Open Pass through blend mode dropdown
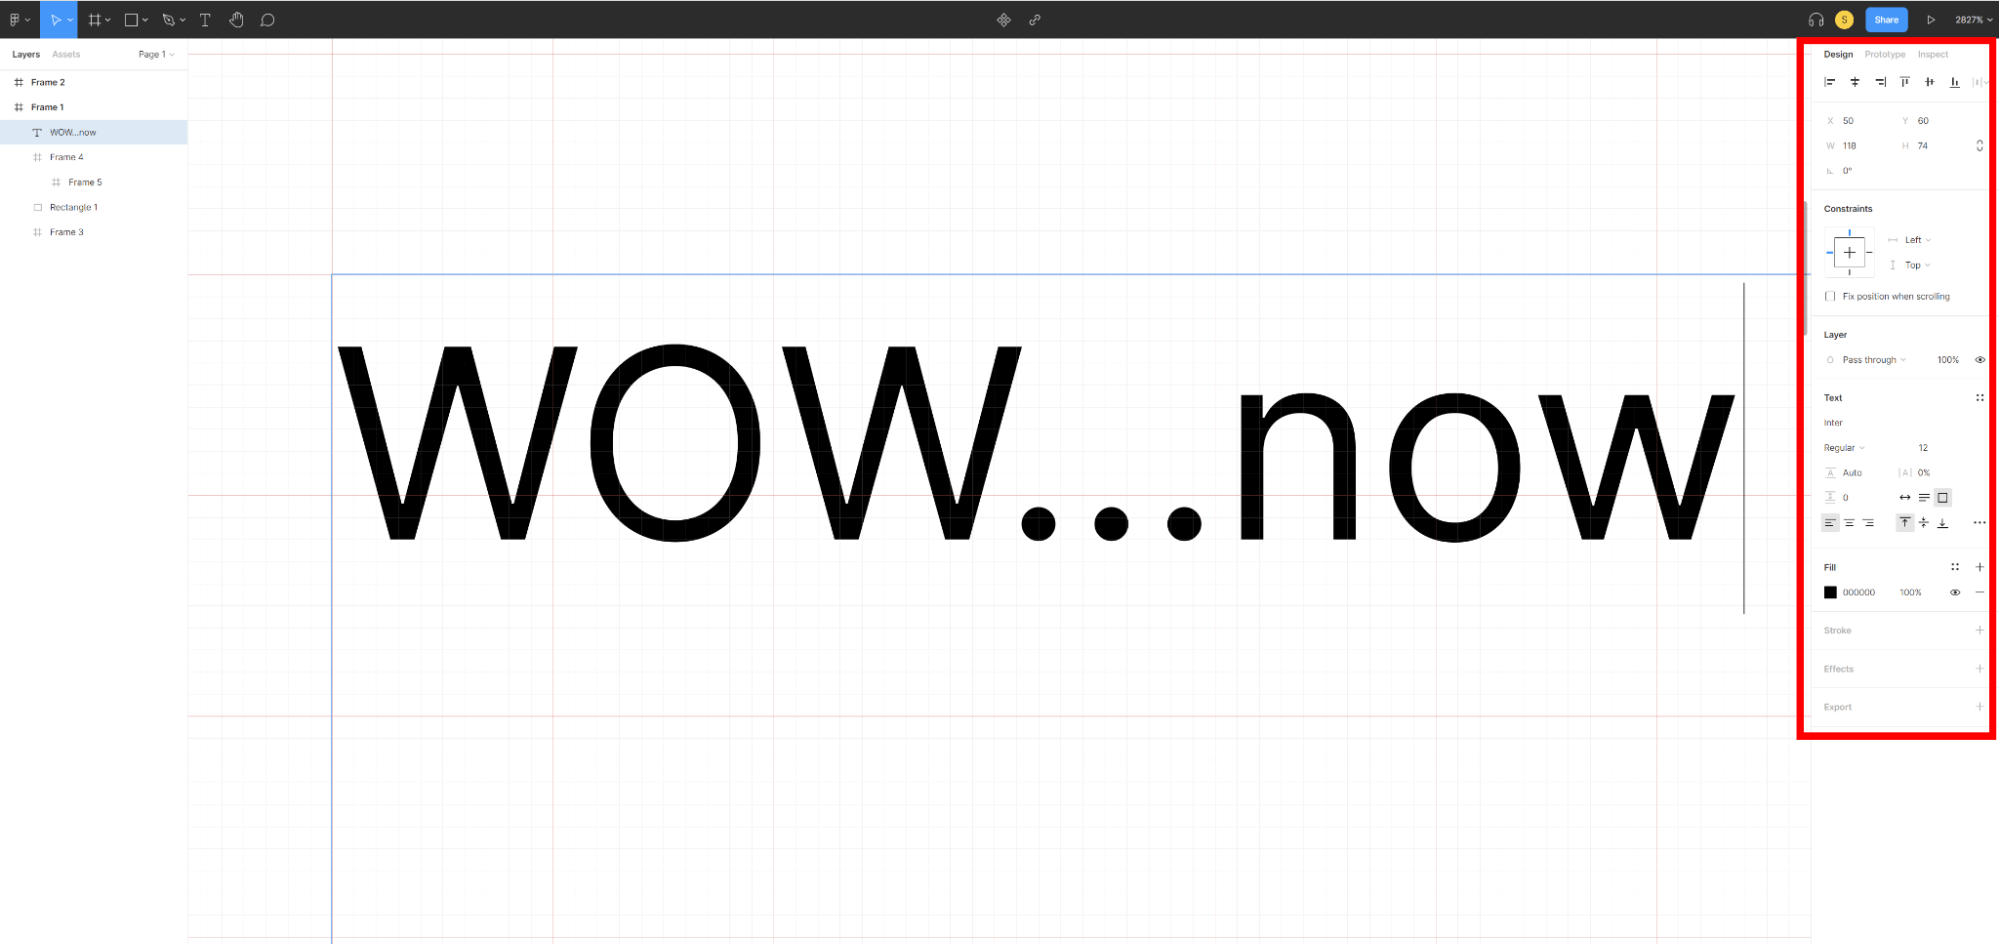The height and width of the screenshot is (944, 1999). click(x=1874, y=360)
